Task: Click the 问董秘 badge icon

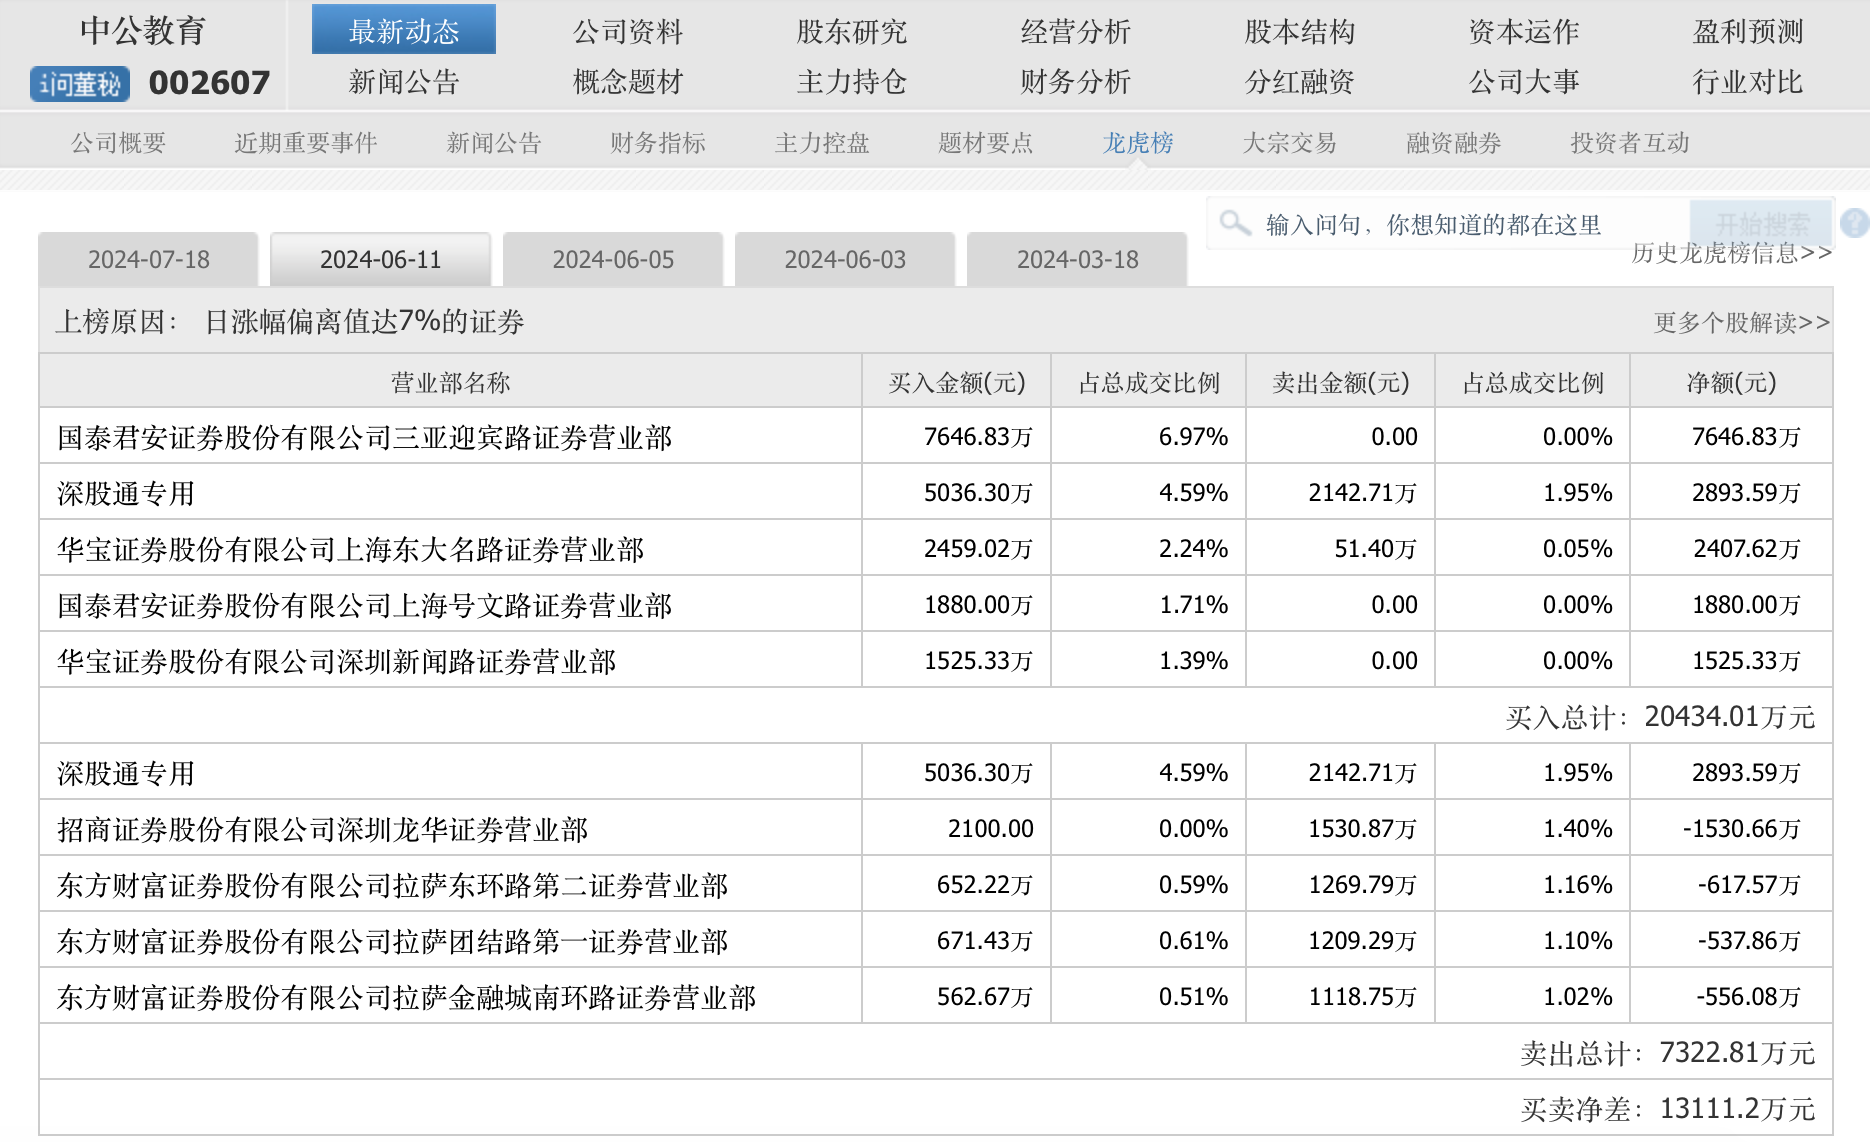Action: coord(80,84)
